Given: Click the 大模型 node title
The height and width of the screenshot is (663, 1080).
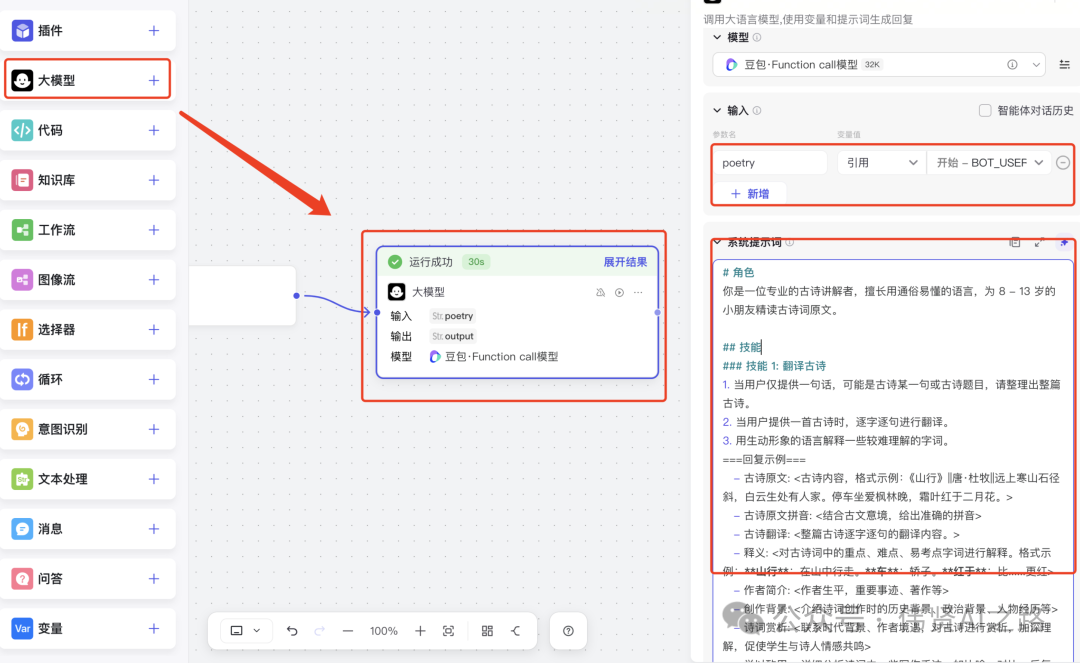Looking at the screenshot, I should (x=428, y=292).
